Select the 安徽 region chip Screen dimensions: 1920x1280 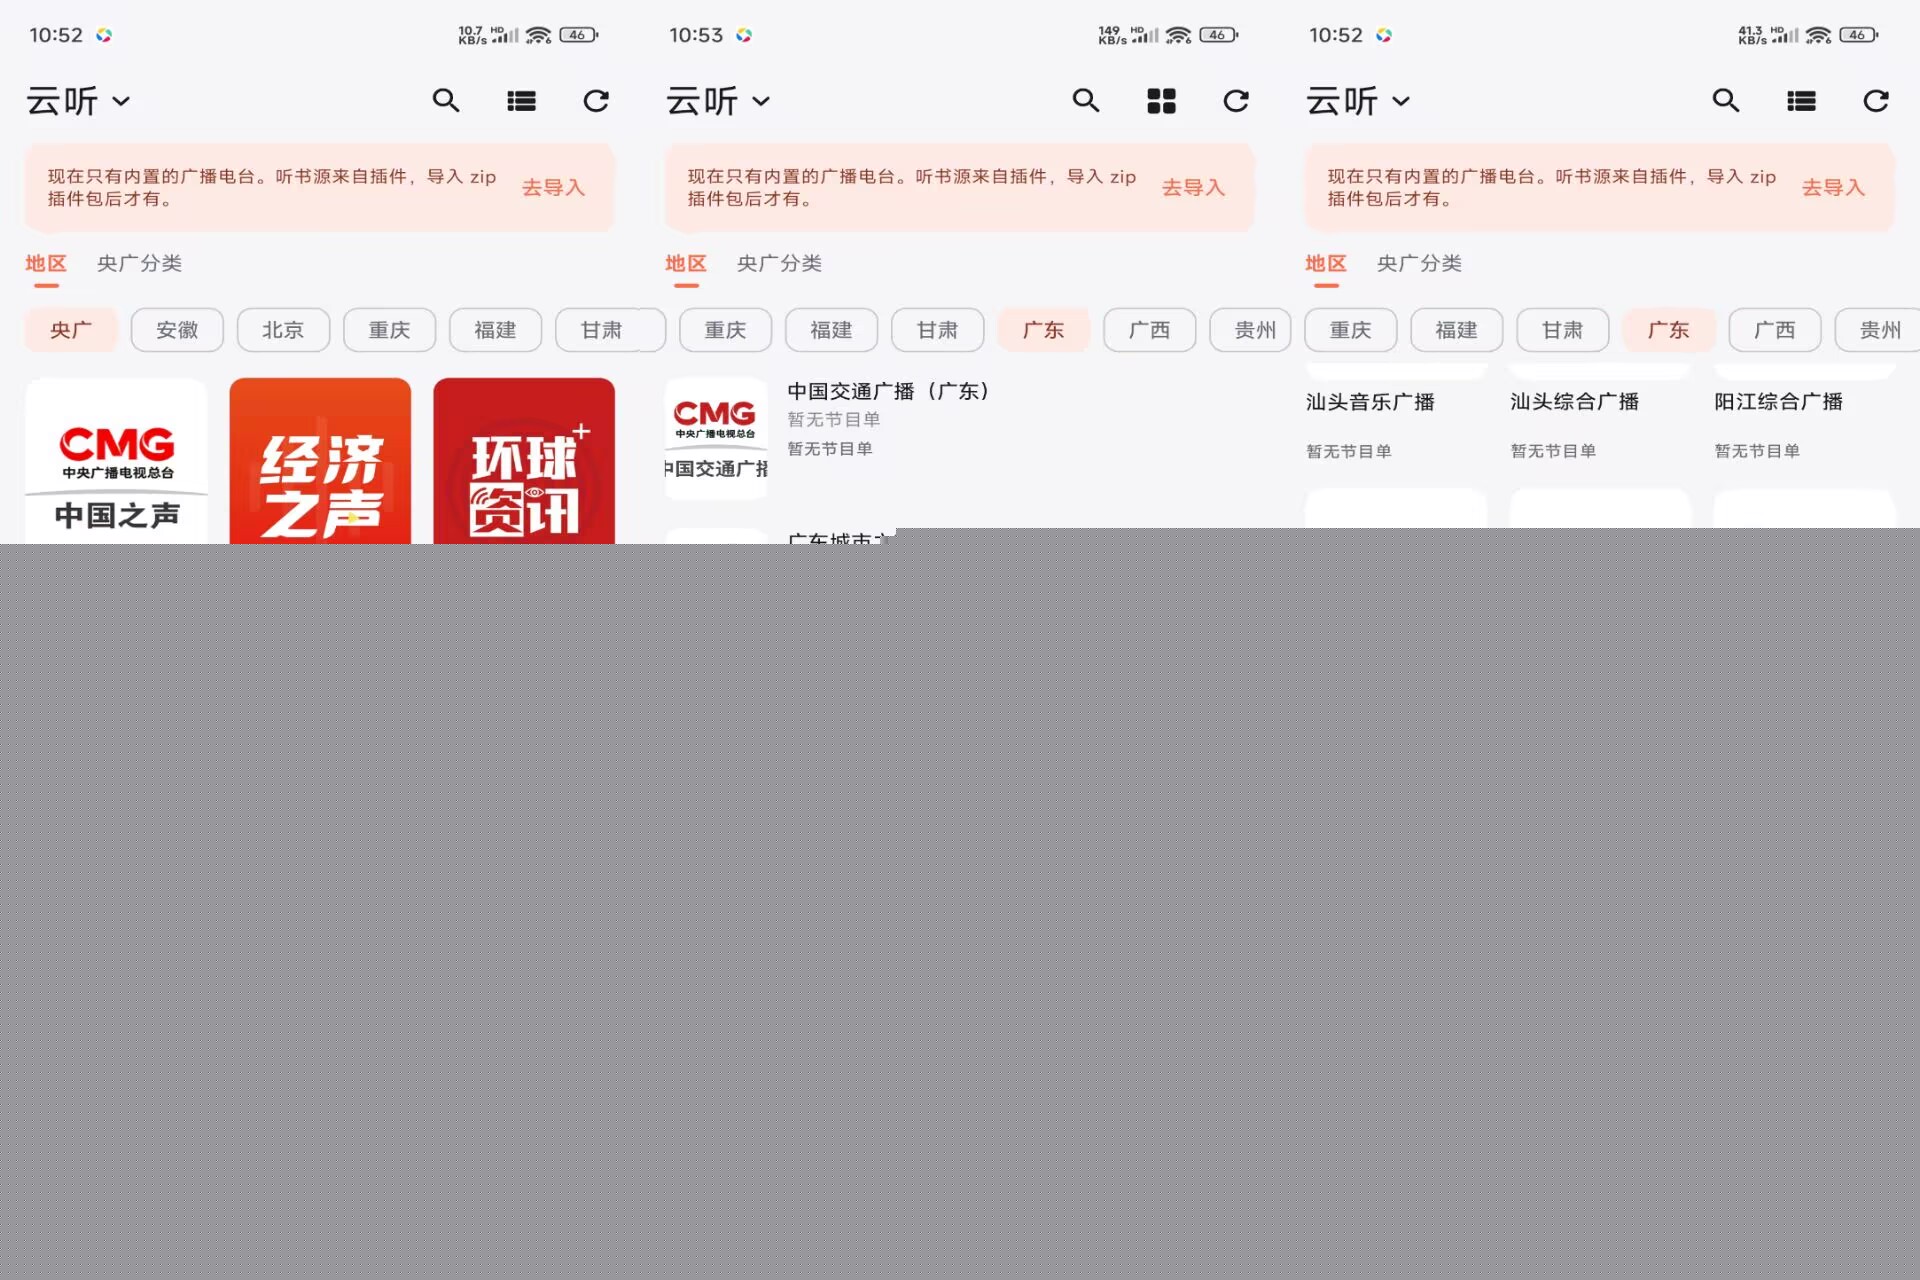(x=177, y=330)
